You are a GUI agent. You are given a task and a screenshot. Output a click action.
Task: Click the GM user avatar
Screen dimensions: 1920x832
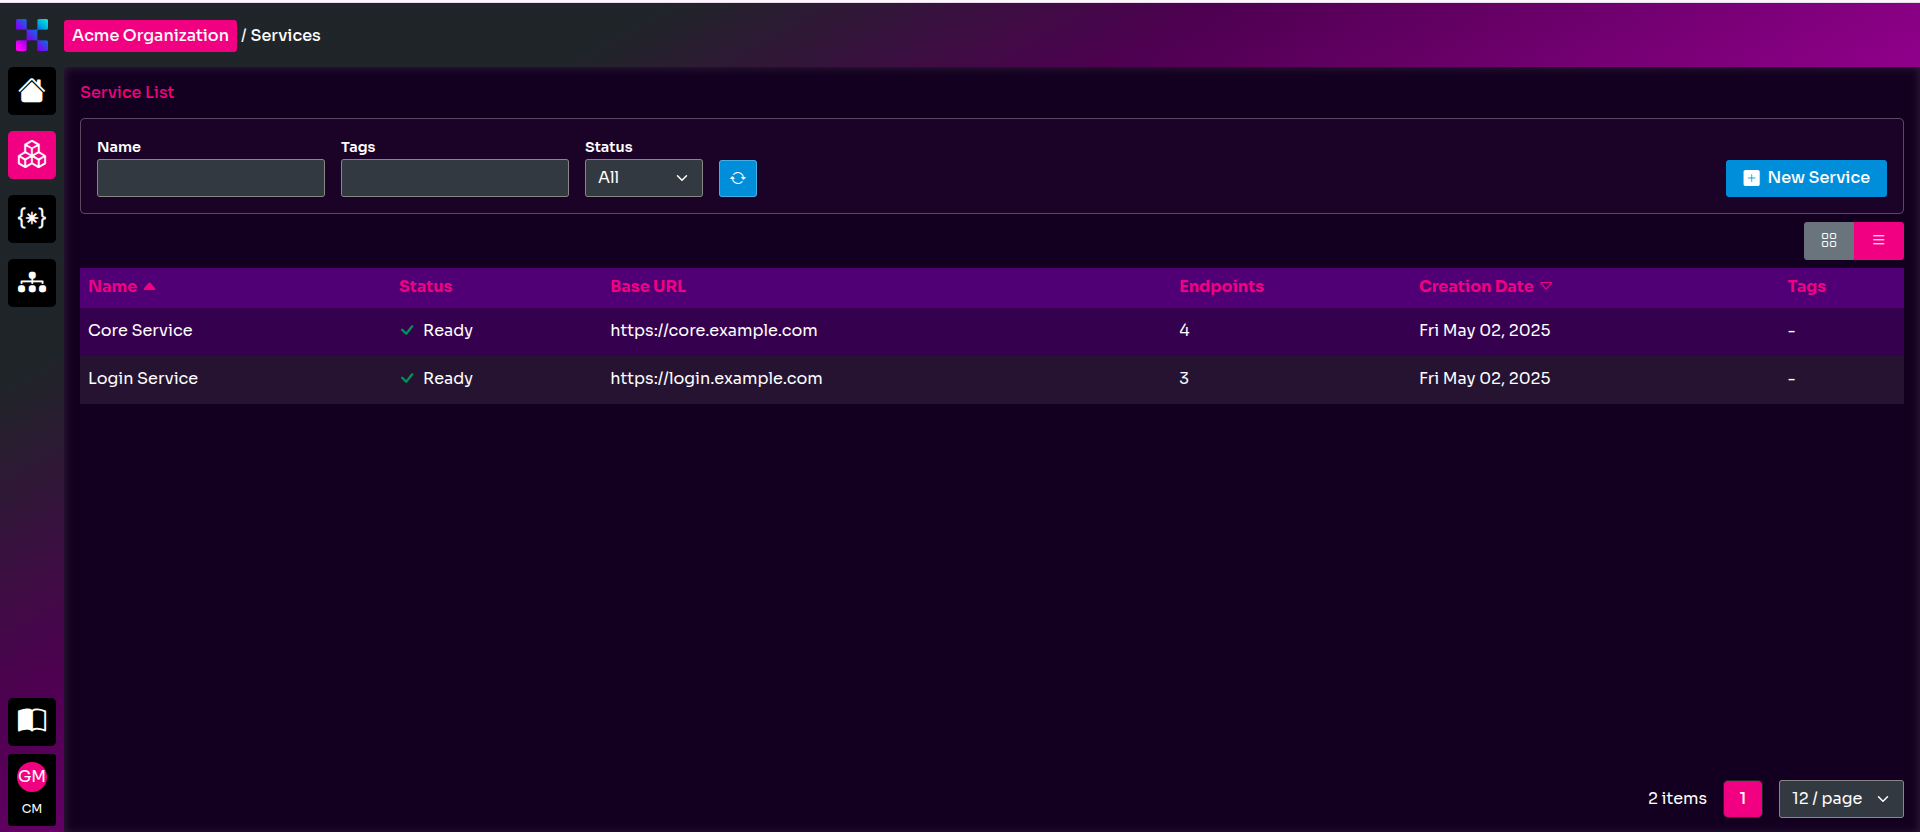[x=32, y=777]
